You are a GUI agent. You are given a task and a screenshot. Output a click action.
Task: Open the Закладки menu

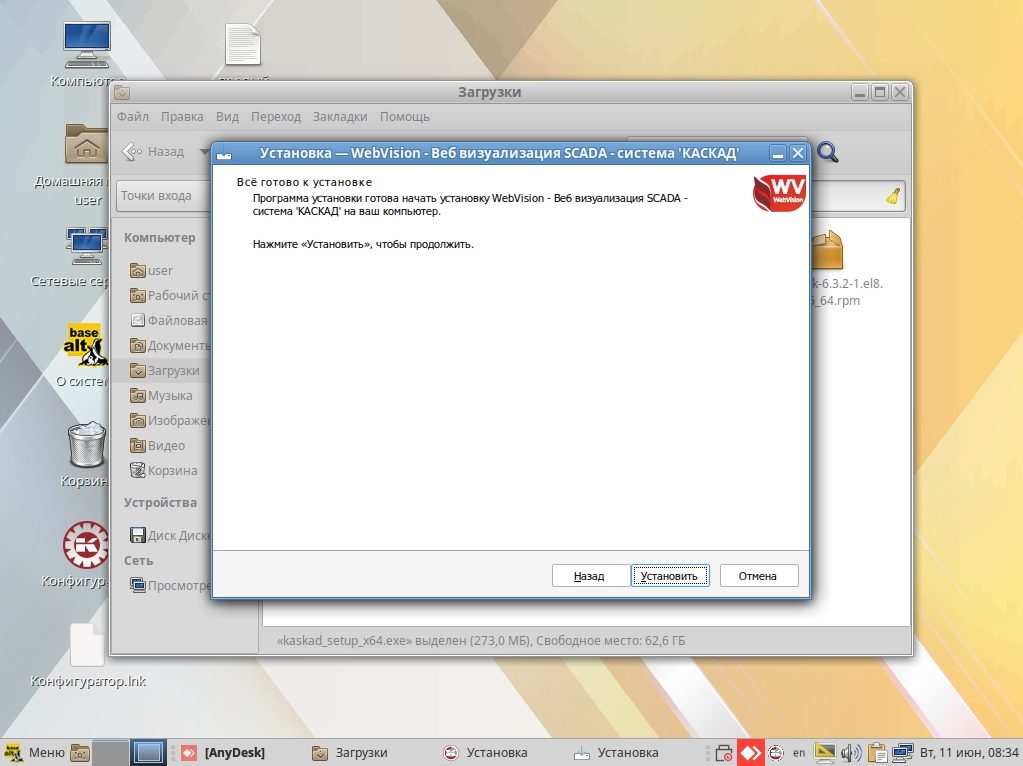tap(339, 116)
